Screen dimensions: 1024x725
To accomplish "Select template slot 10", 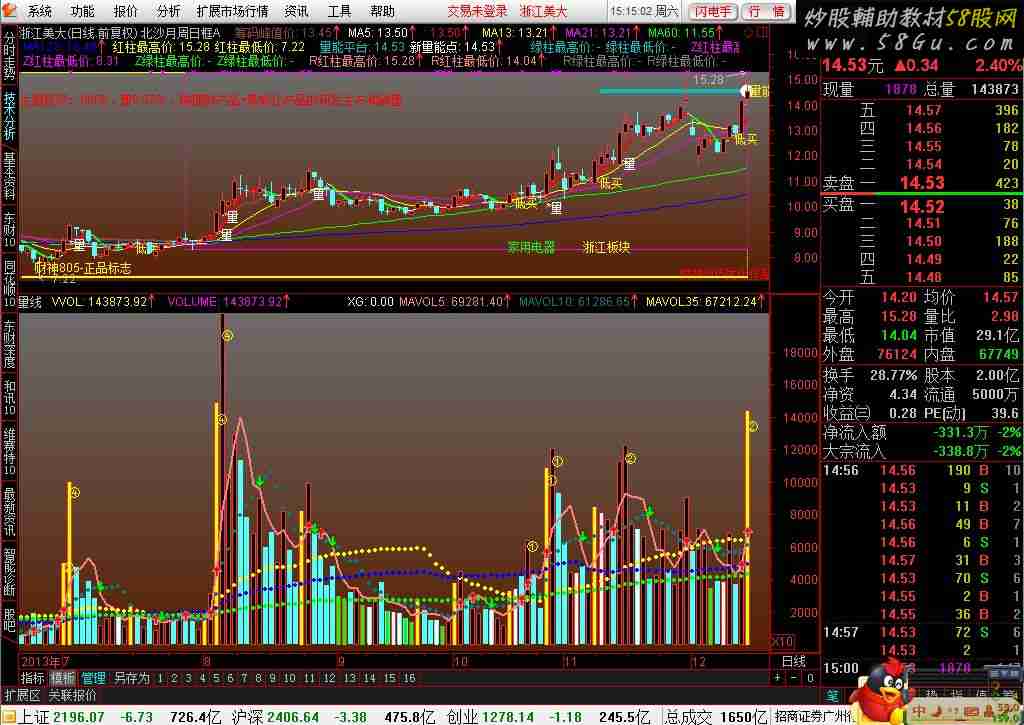I will tap(289, 678).
